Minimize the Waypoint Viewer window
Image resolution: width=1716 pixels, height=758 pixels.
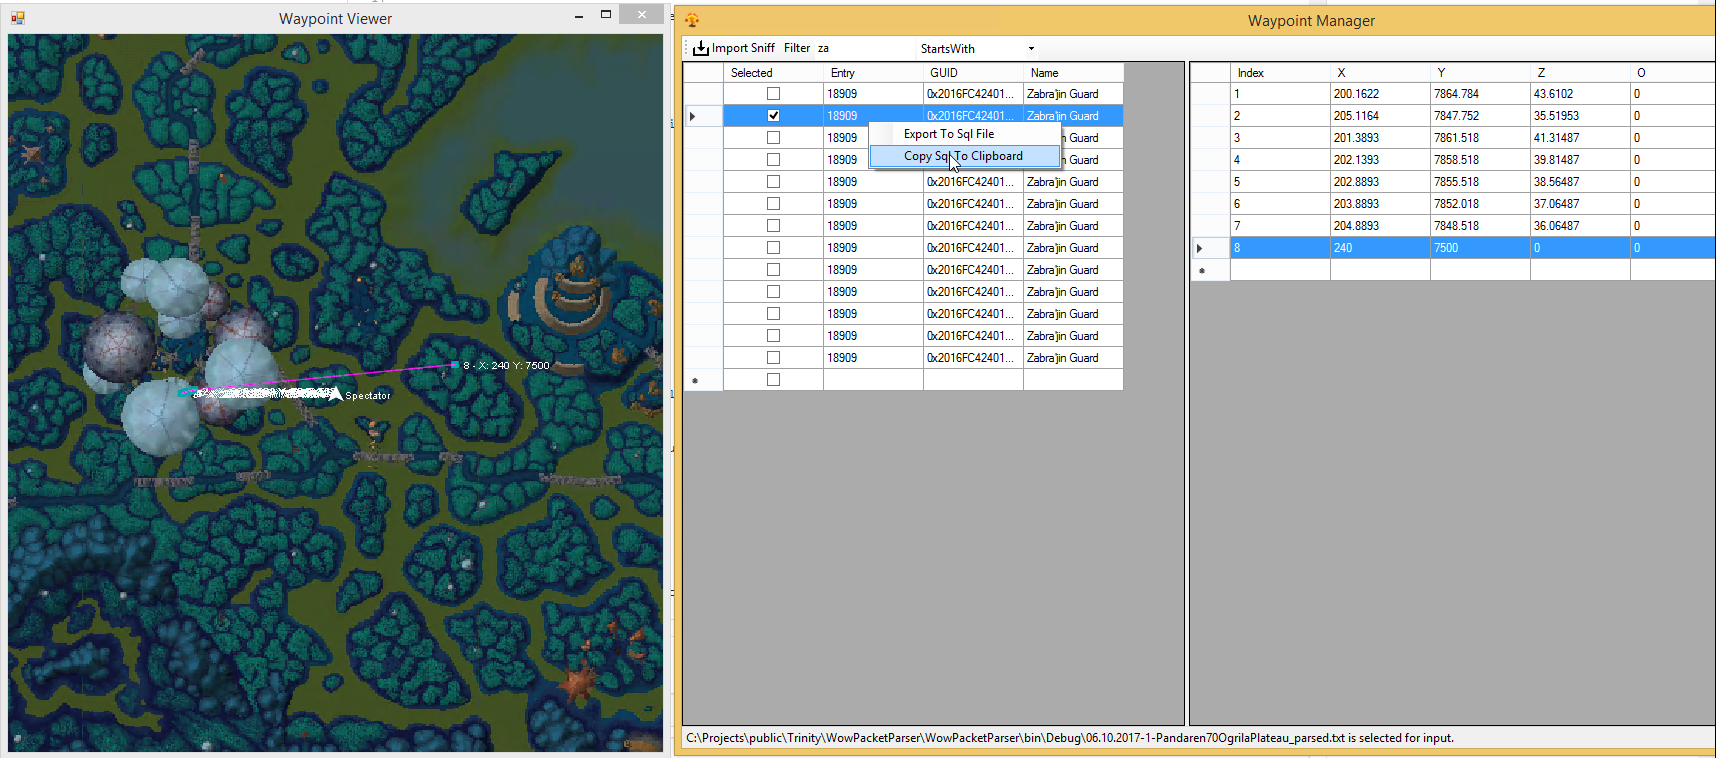coord(579,16)
